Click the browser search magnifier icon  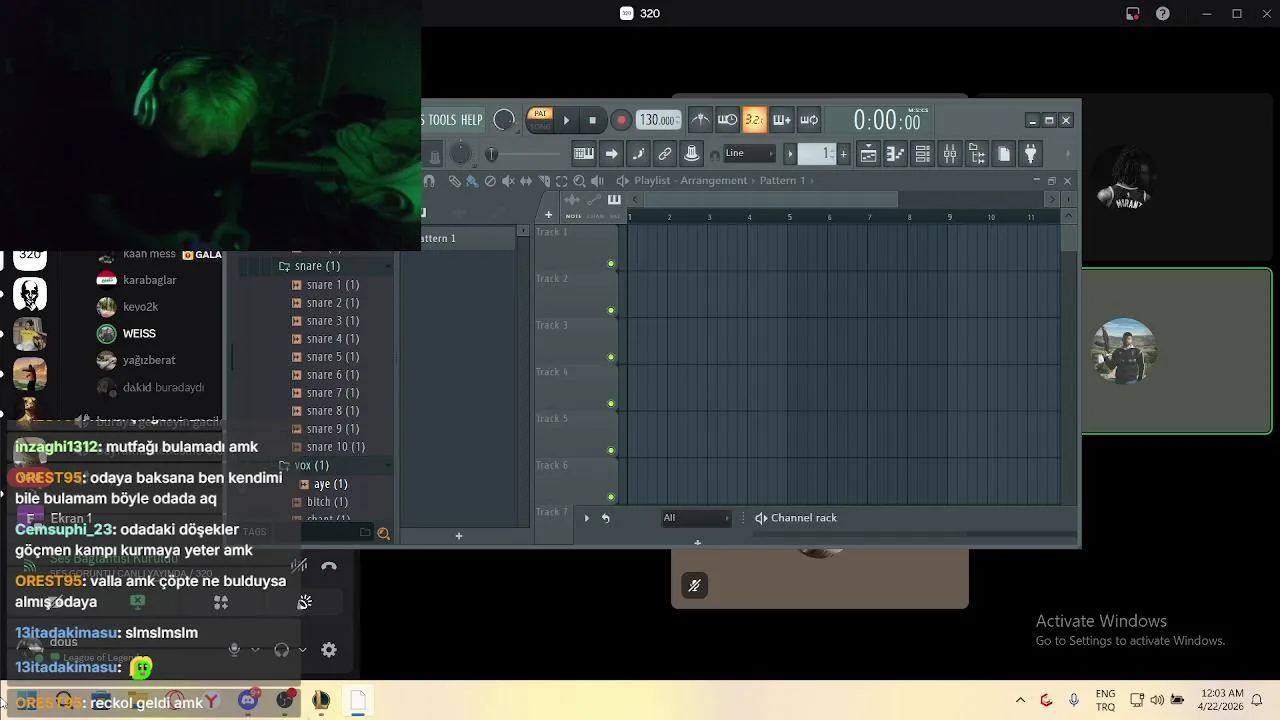(x=383, y=534)
